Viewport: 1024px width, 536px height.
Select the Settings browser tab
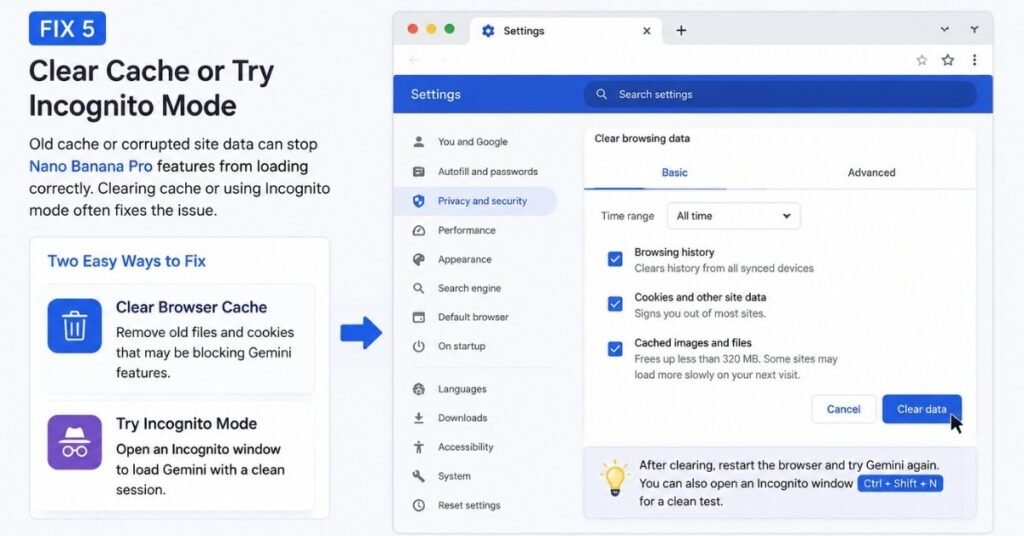coord(566,31)
